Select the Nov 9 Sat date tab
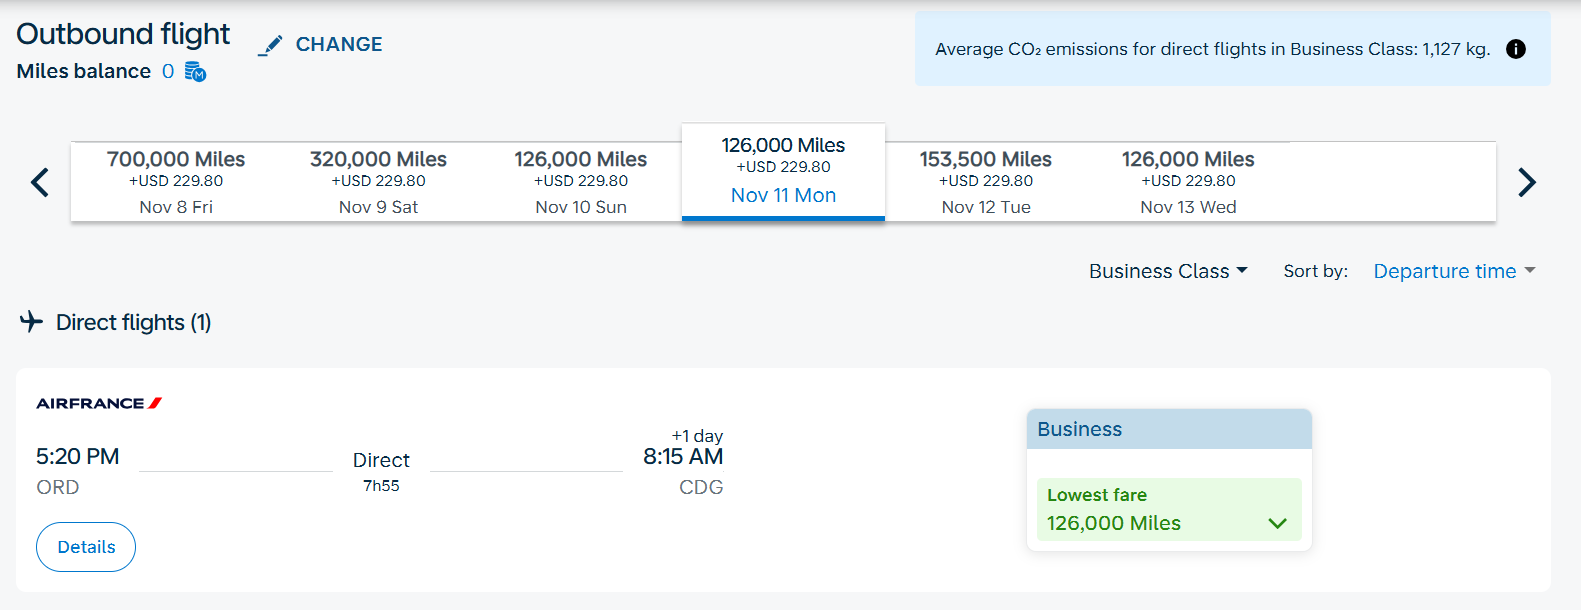 click(378, 182)
